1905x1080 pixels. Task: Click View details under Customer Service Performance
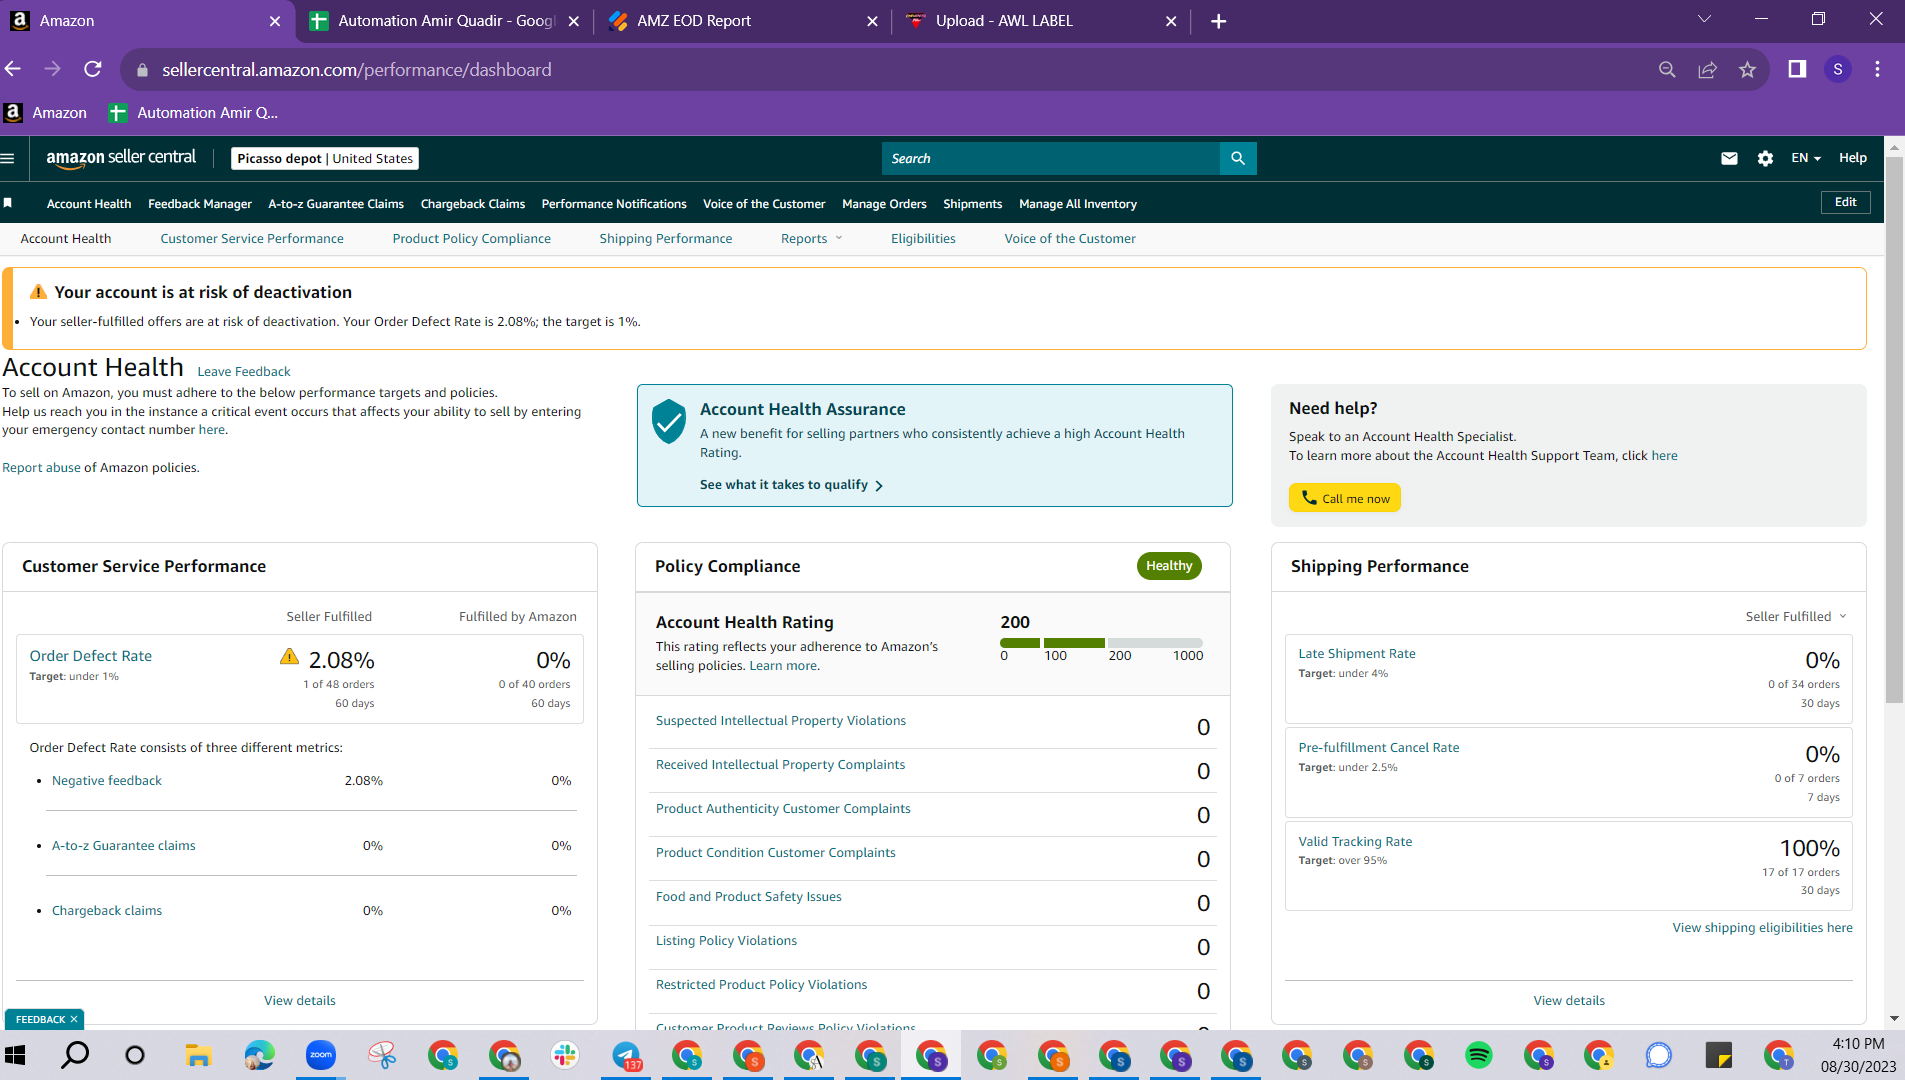(x=300, y=1000)
